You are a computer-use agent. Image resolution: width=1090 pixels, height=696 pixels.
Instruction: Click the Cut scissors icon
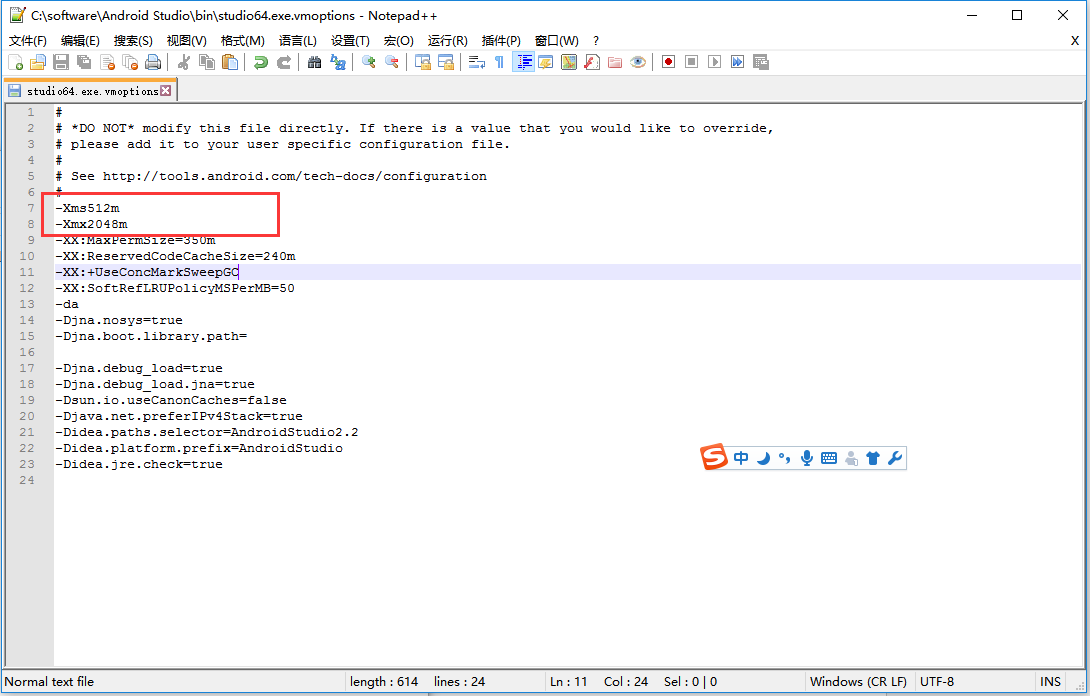point(184,63)
